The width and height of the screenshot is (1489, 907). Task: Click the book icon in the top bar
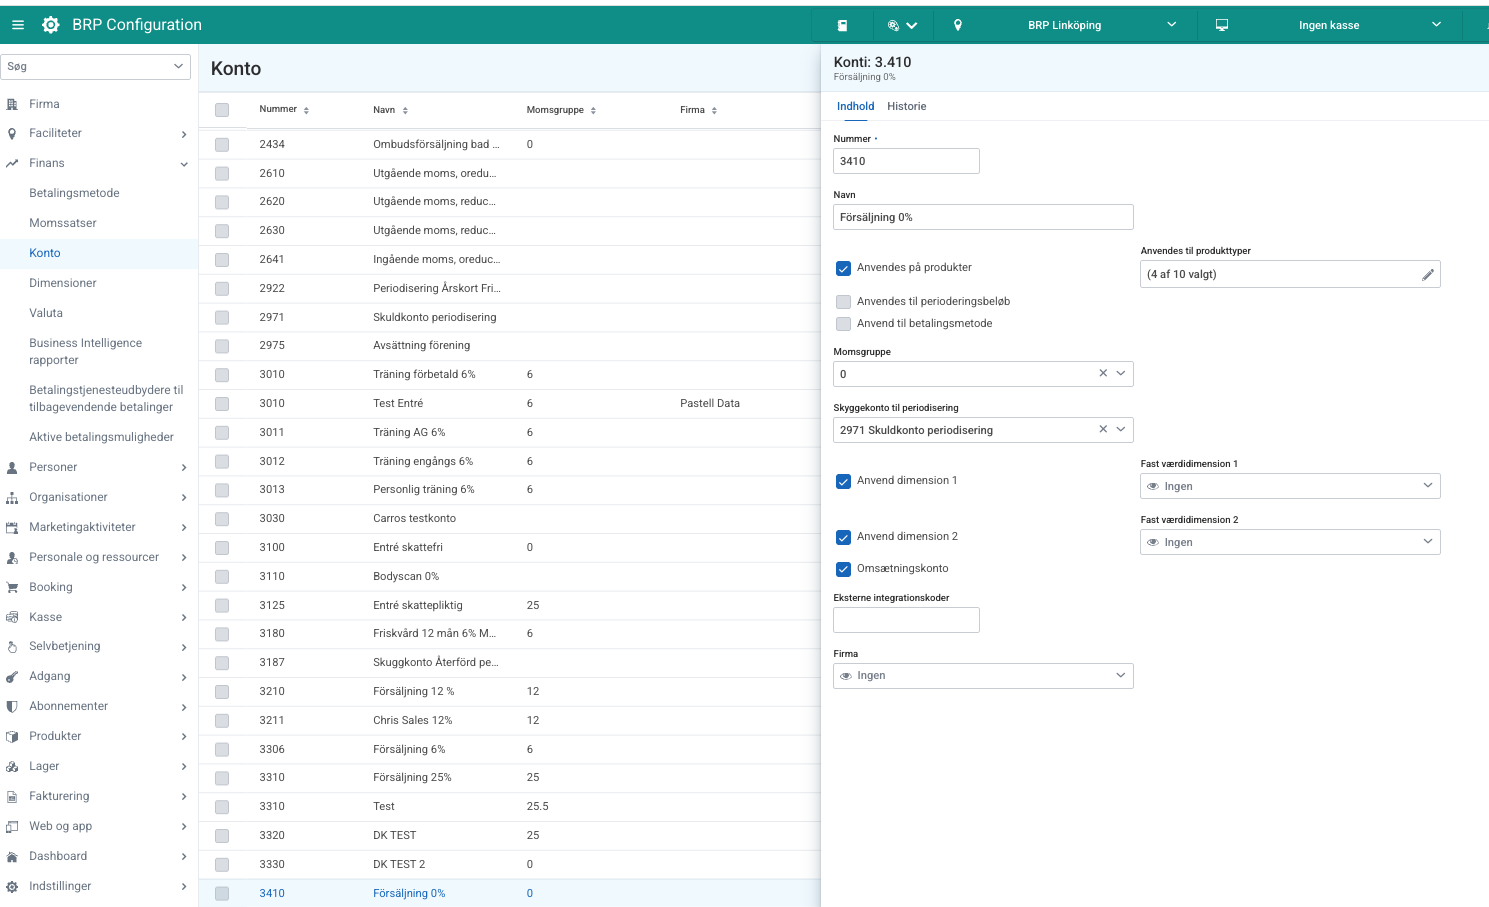(x=842, y=25)
